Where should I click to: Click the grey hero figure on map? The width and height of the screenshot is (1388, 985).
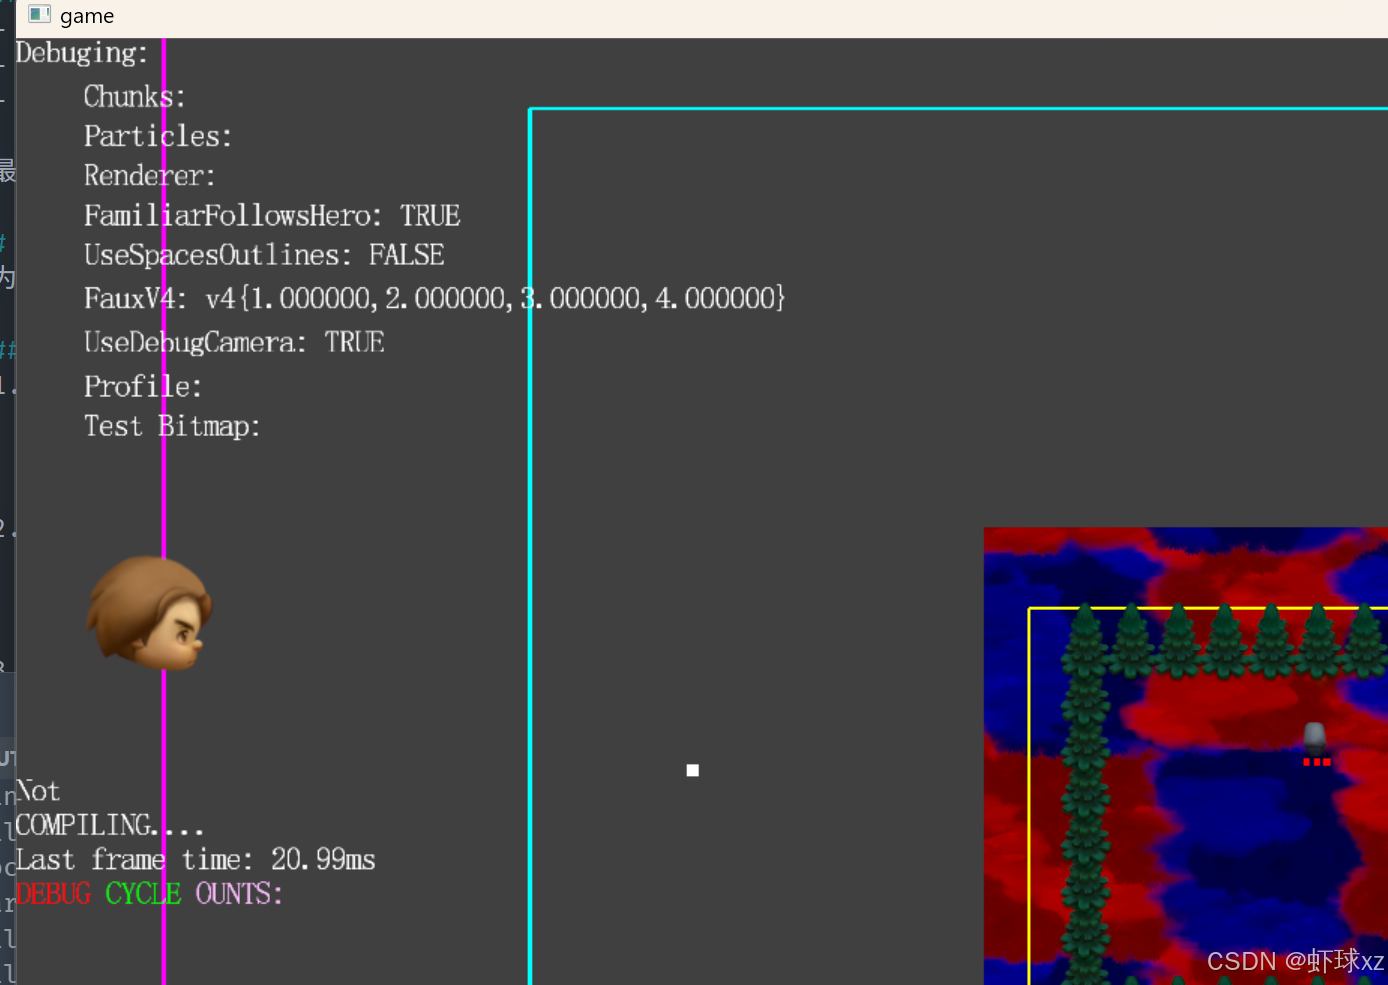pyautogui.click(x=1315, y=739)
